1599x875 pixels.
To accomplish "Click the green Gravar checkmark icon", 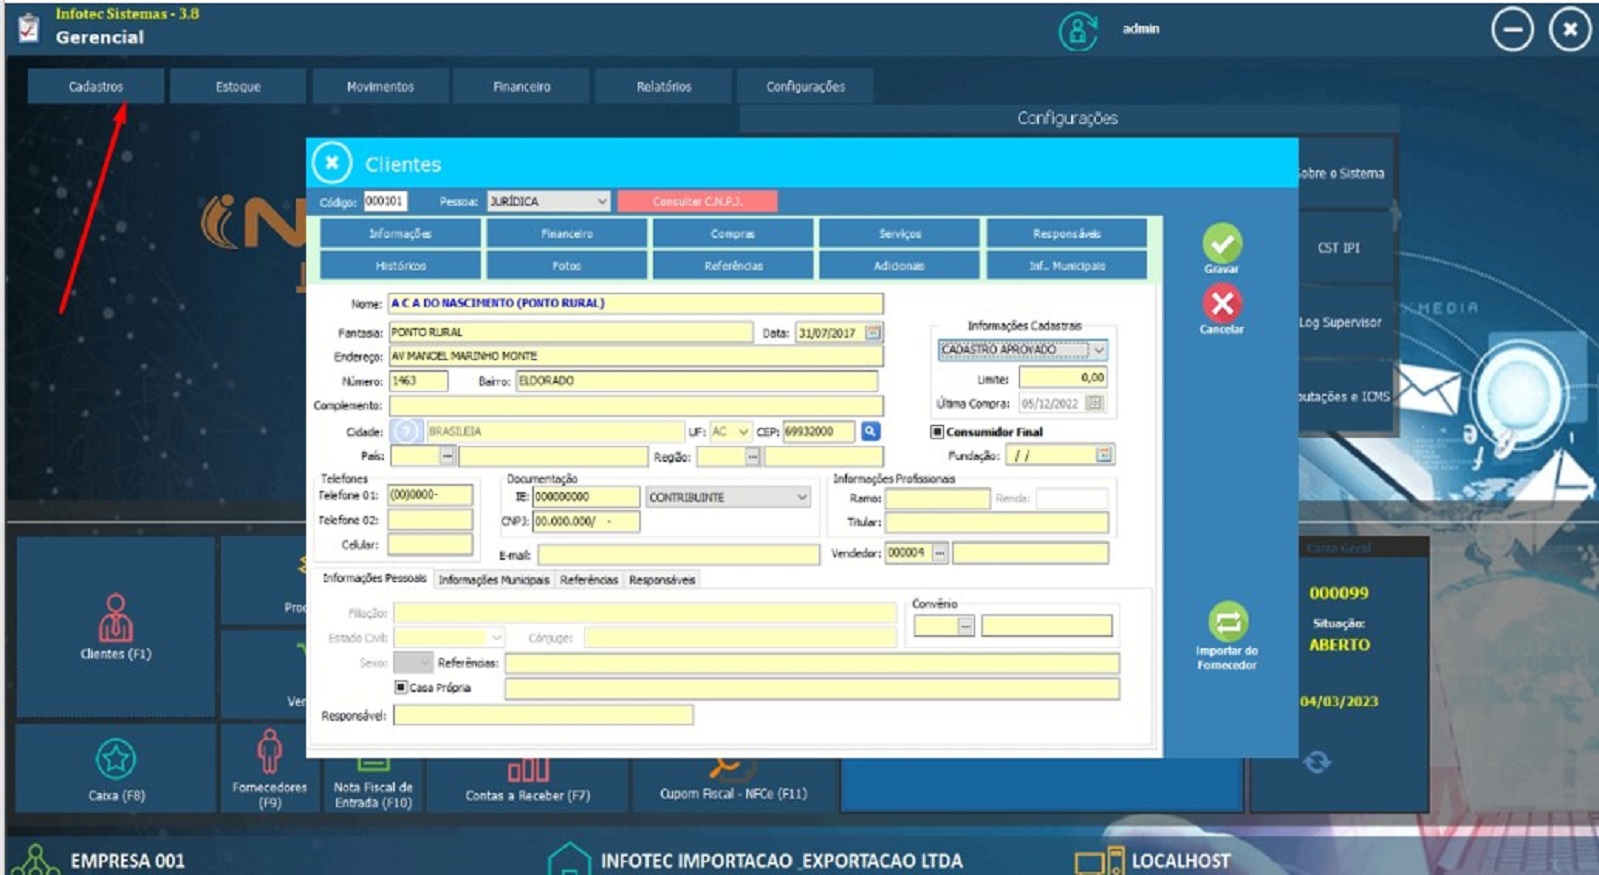I will pos(1221,245).
